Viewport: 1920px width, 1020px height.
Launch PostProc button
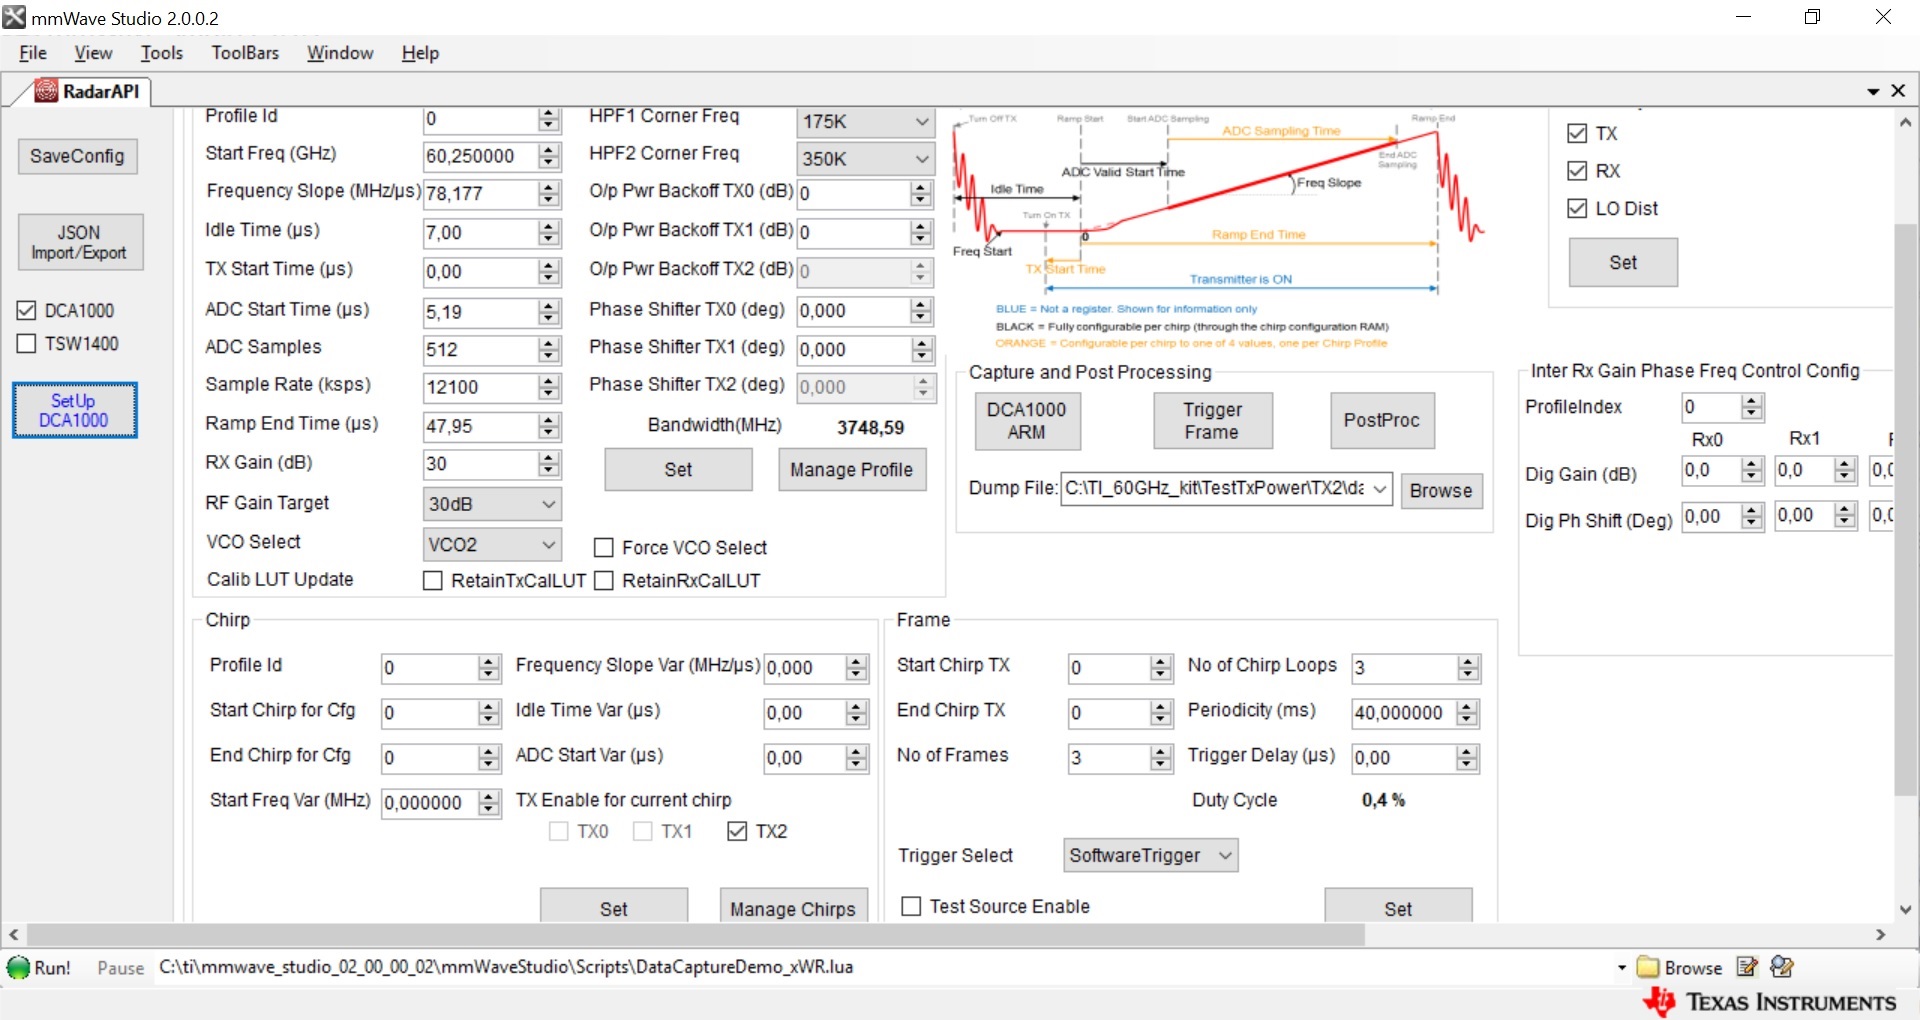[x=1381, y=421]
